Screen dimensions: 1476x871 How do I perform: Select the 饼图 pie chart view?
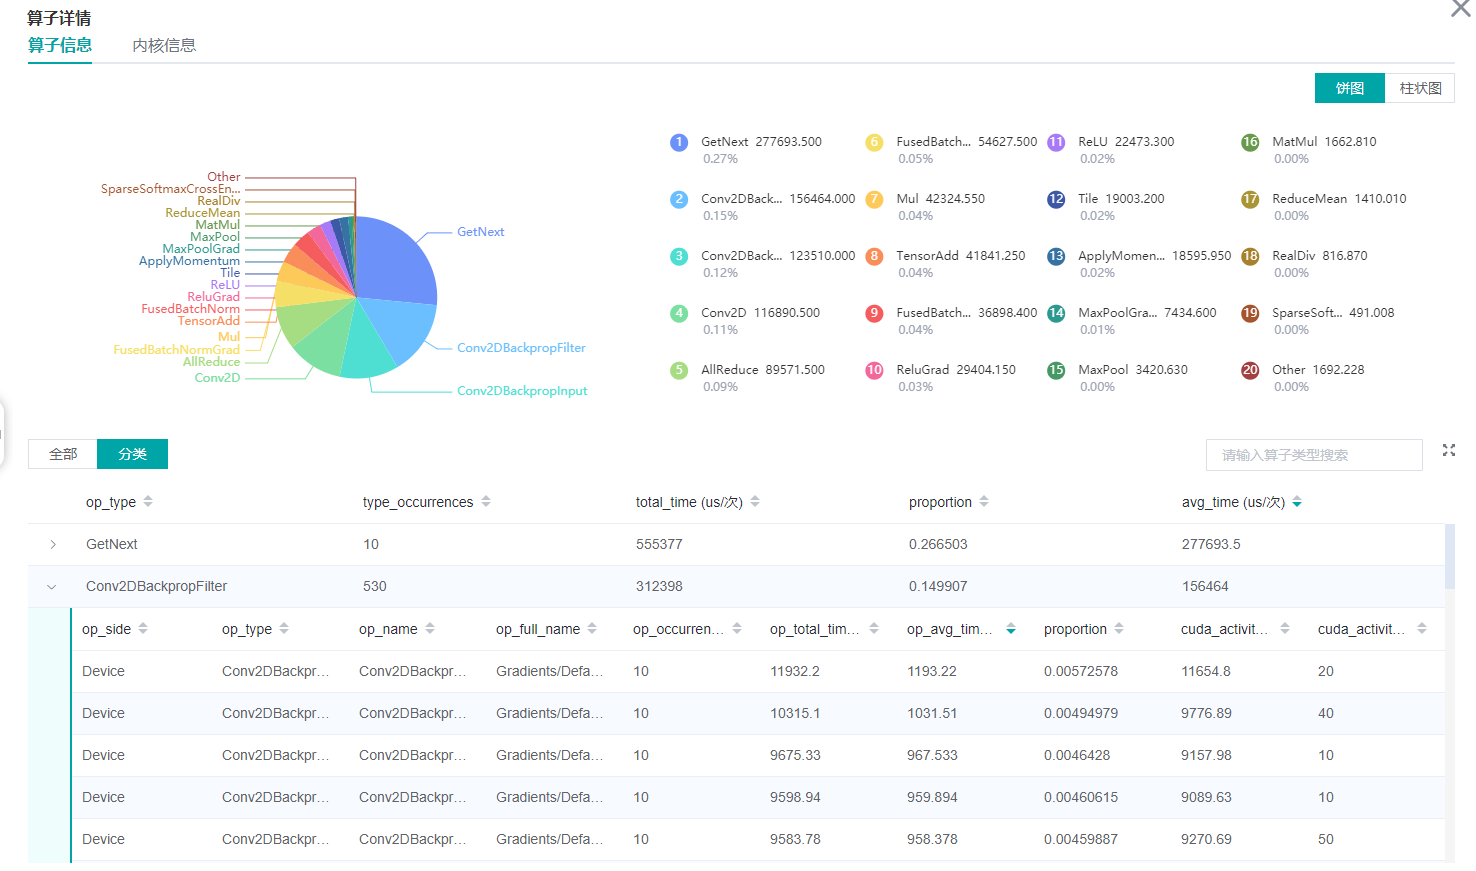[1349, 88]
